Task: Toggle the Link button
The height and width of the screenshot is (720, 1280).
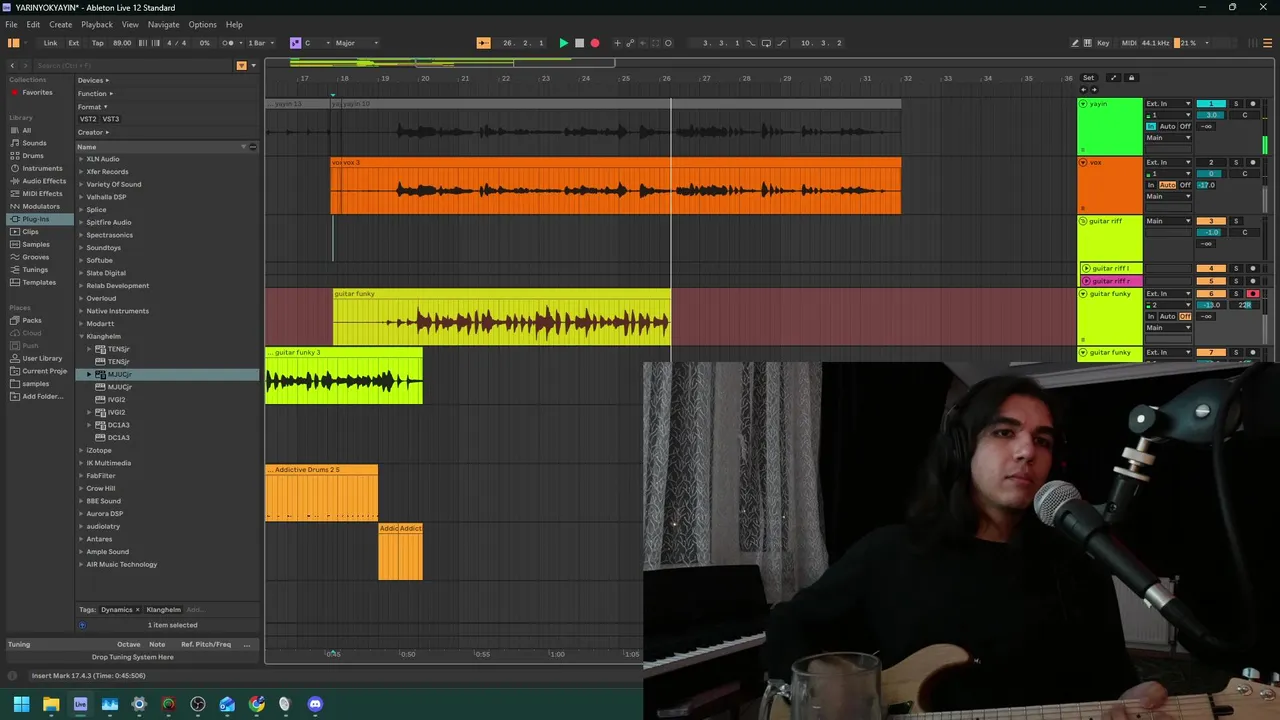Action: pos(50,43)
